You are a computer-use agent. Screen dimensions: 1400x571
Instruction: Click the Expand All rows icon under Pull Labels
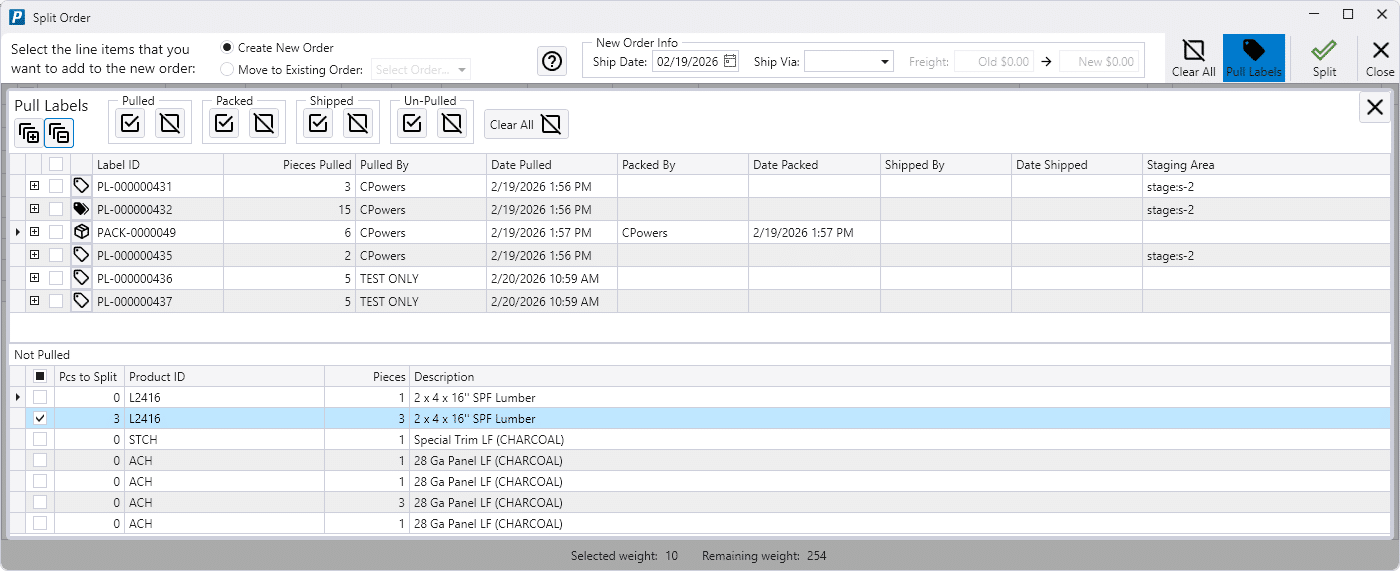click(28, 132)
